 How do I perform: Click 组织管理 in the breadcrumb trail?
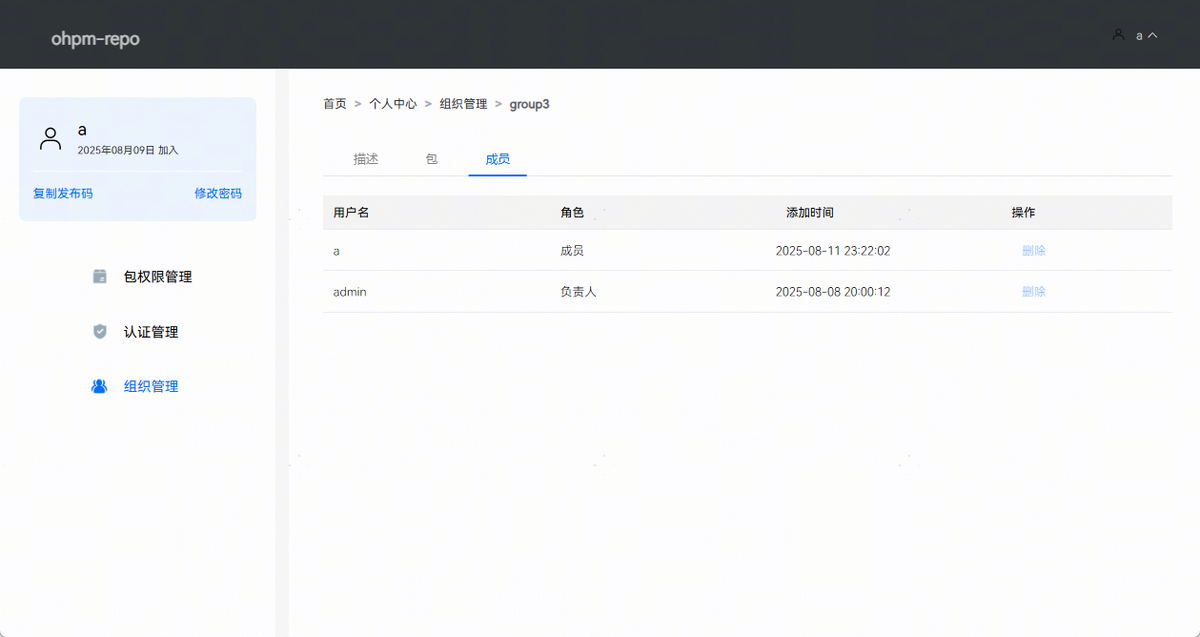pyautogui.click(x=463, y=104)
